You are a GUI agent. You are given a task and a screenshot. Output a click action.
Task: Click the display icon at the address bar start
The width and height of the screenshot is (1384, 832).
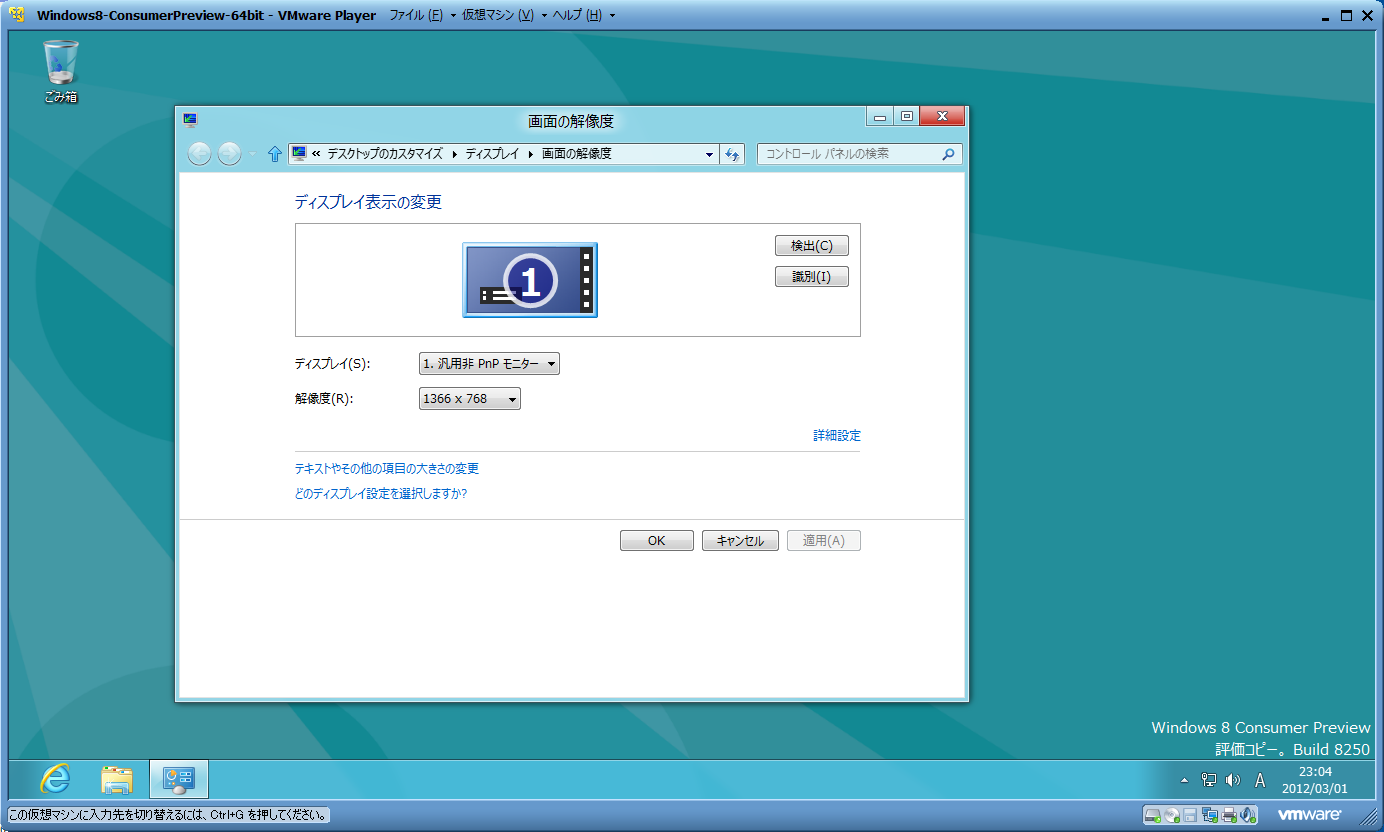[x=299, y=154]
